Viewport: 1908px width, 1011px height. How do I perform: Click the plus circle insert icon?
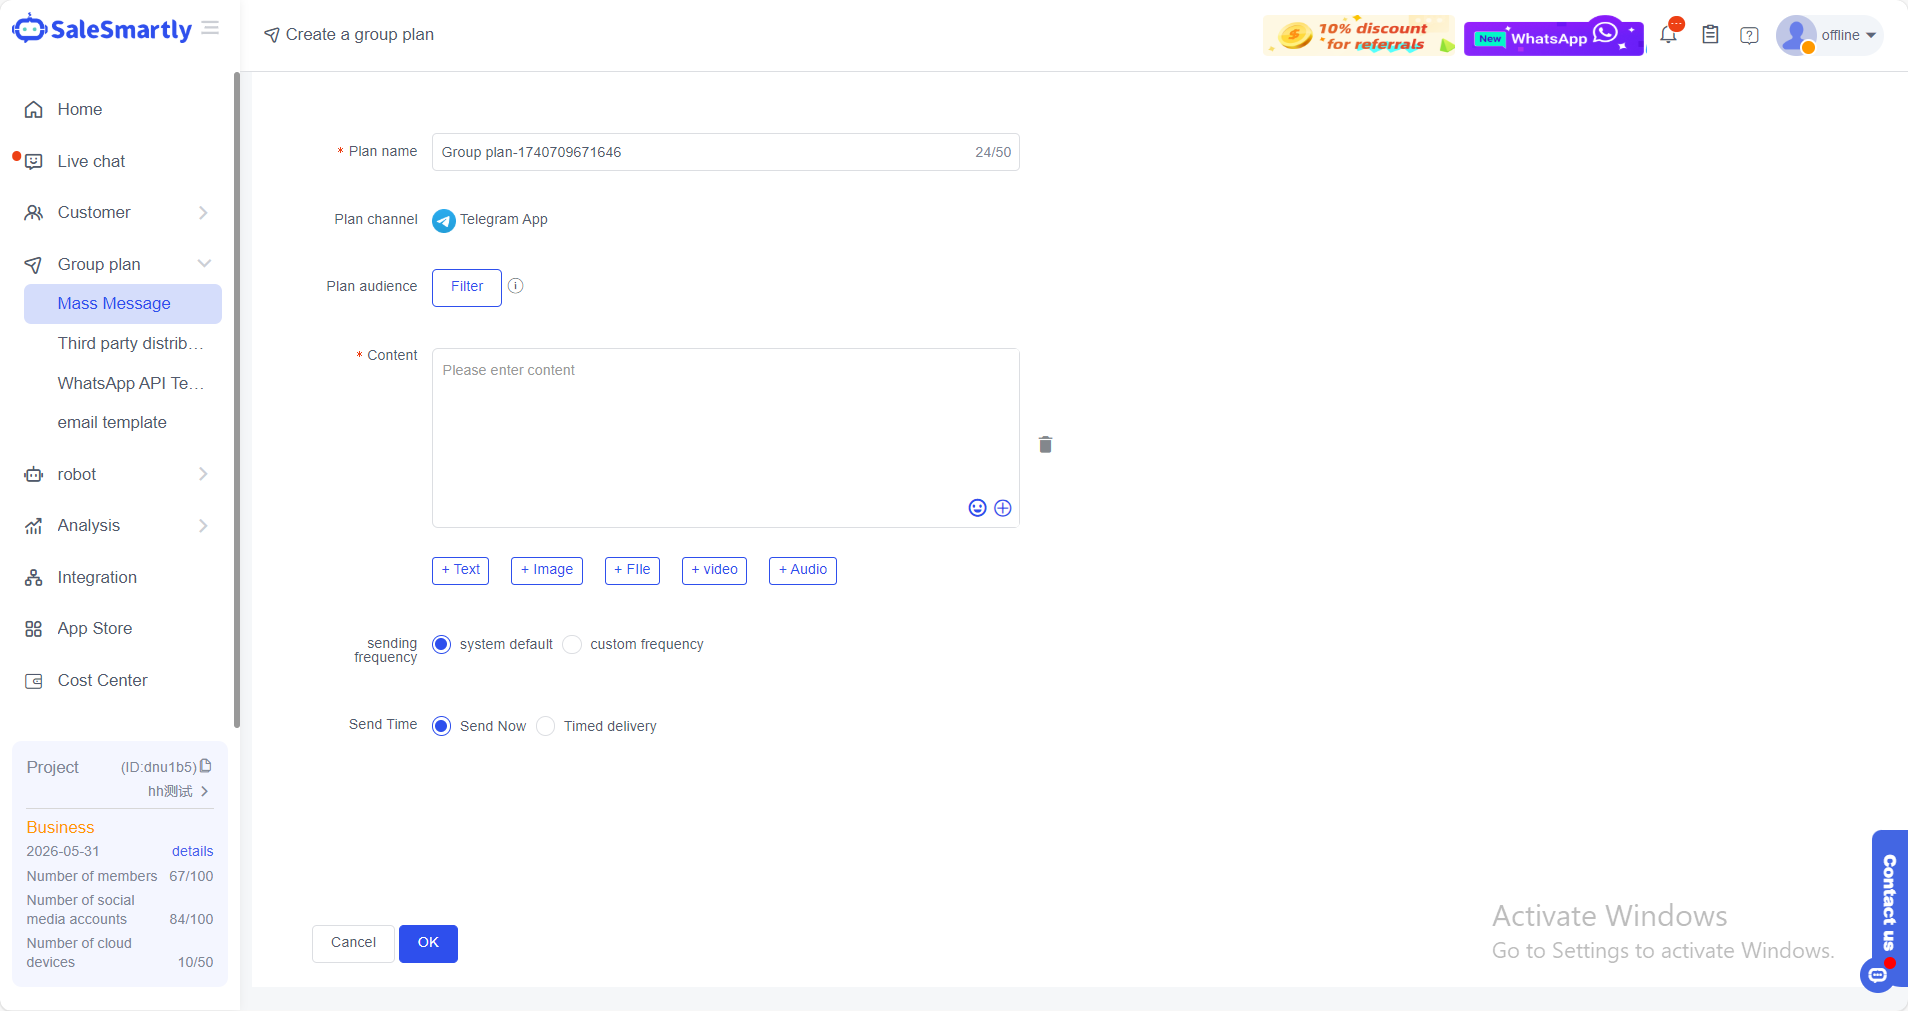point(1003,508)
